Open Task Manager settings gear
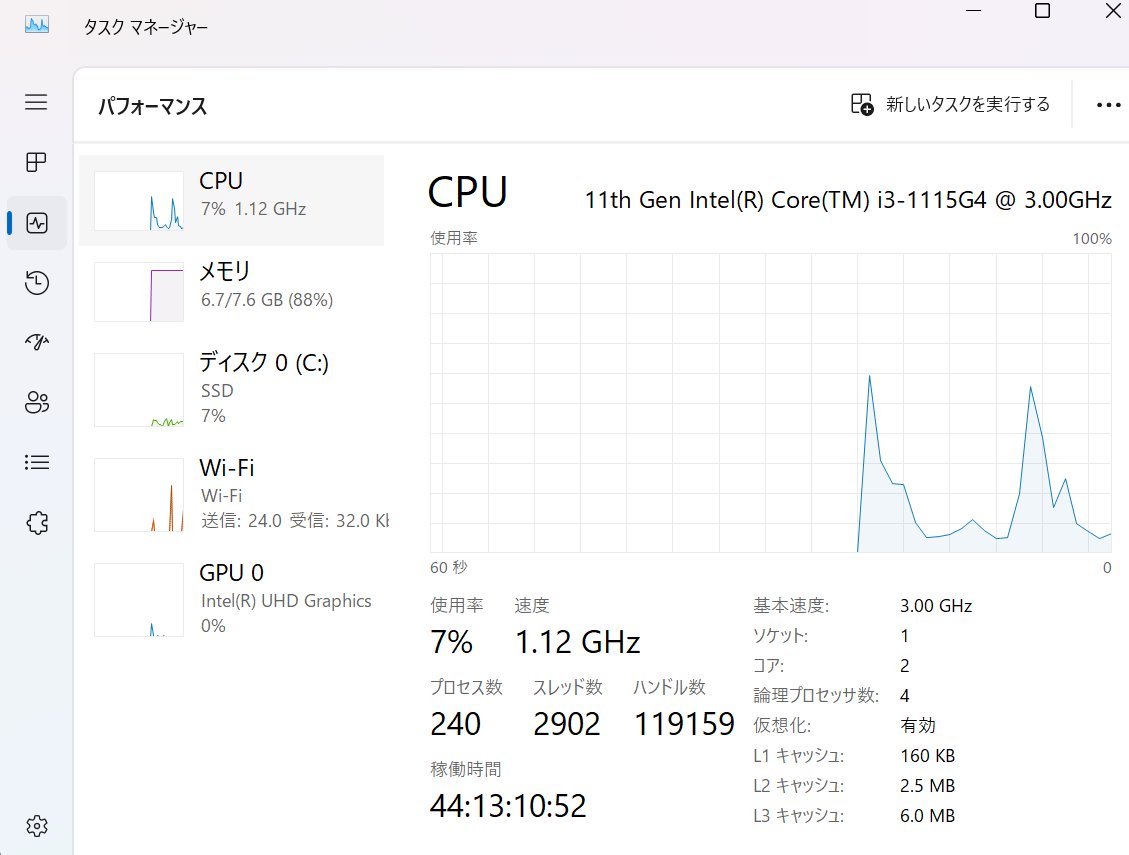1129x855 pixels. click(x=37, y=825)
